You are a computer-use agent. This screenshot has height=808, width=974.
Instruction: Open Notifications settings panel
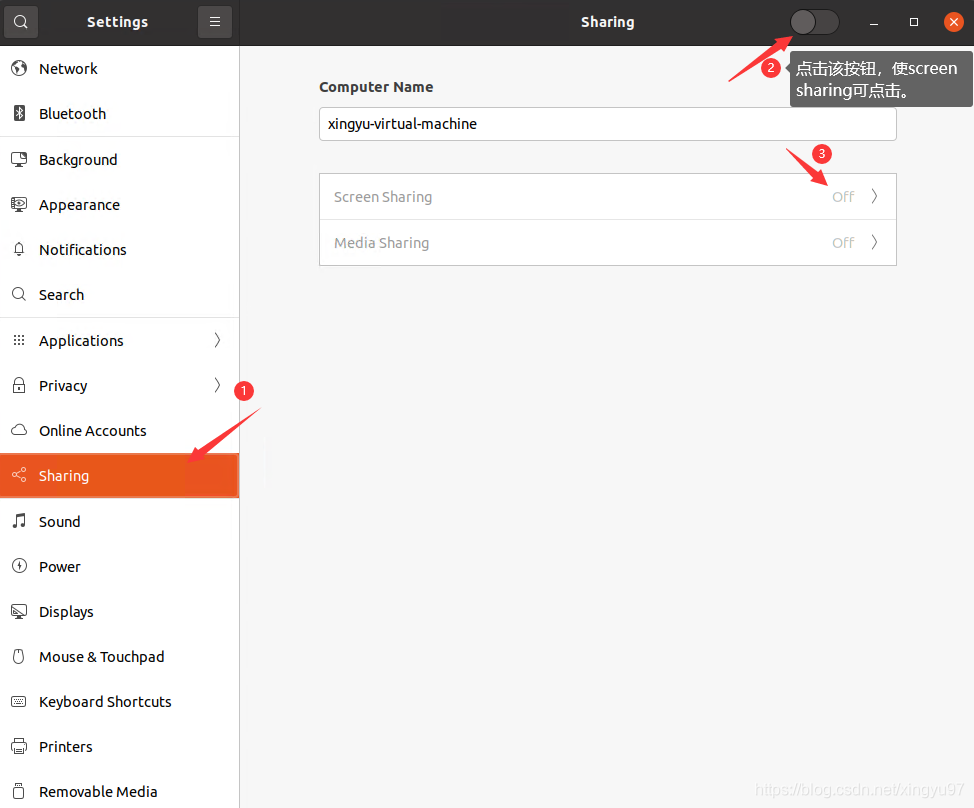pyautogui.click(x=119, y=250)
